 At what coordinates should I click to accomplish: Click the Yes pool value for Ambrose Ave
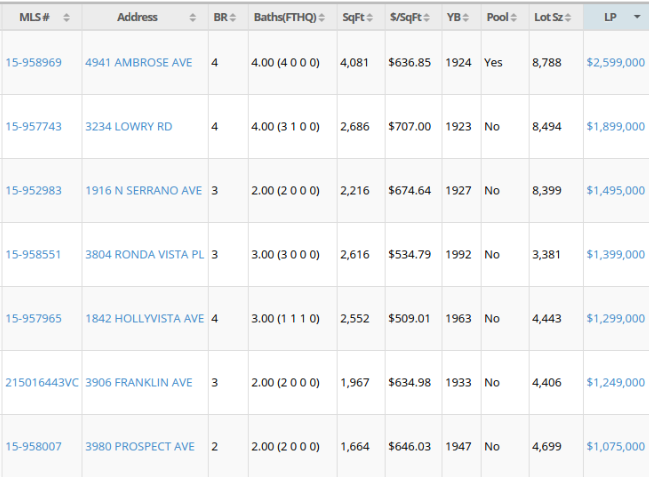click(x=493, y=63)
